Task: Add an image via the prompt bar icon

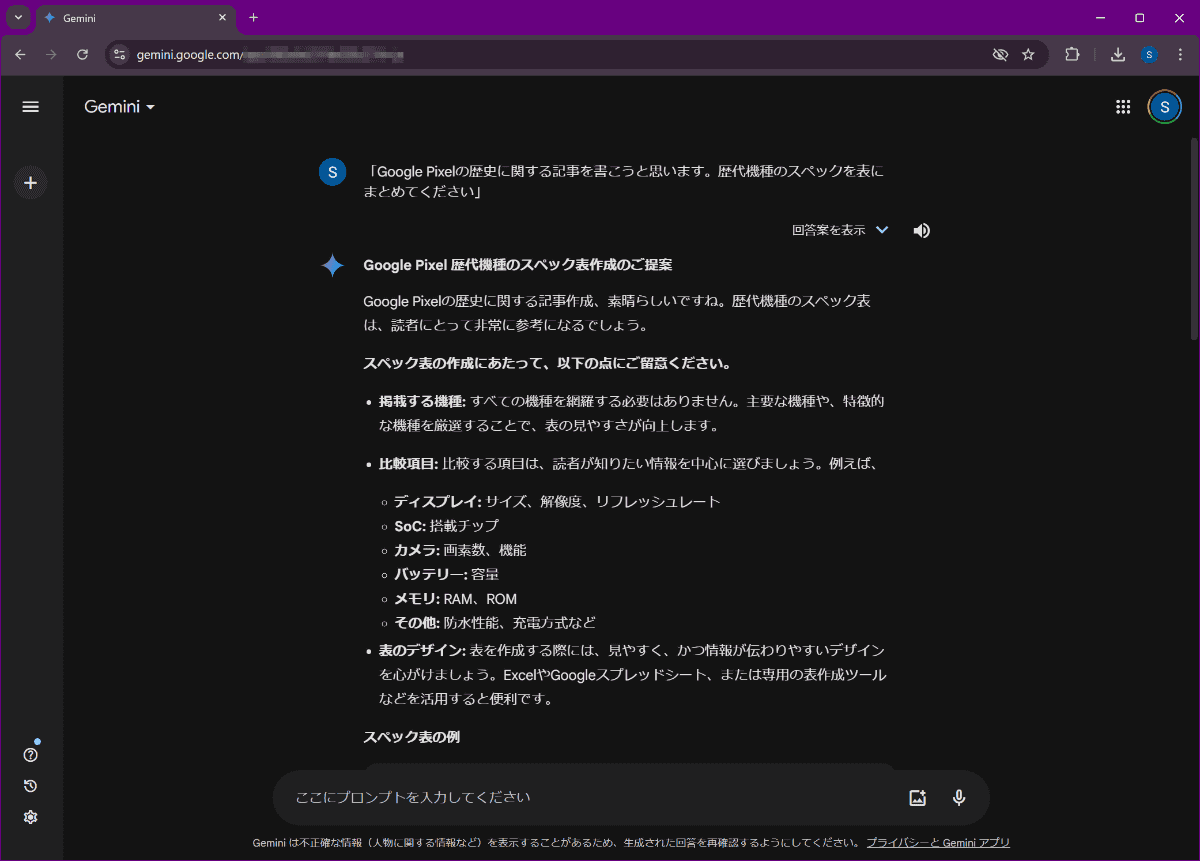Action: point(917,797)
